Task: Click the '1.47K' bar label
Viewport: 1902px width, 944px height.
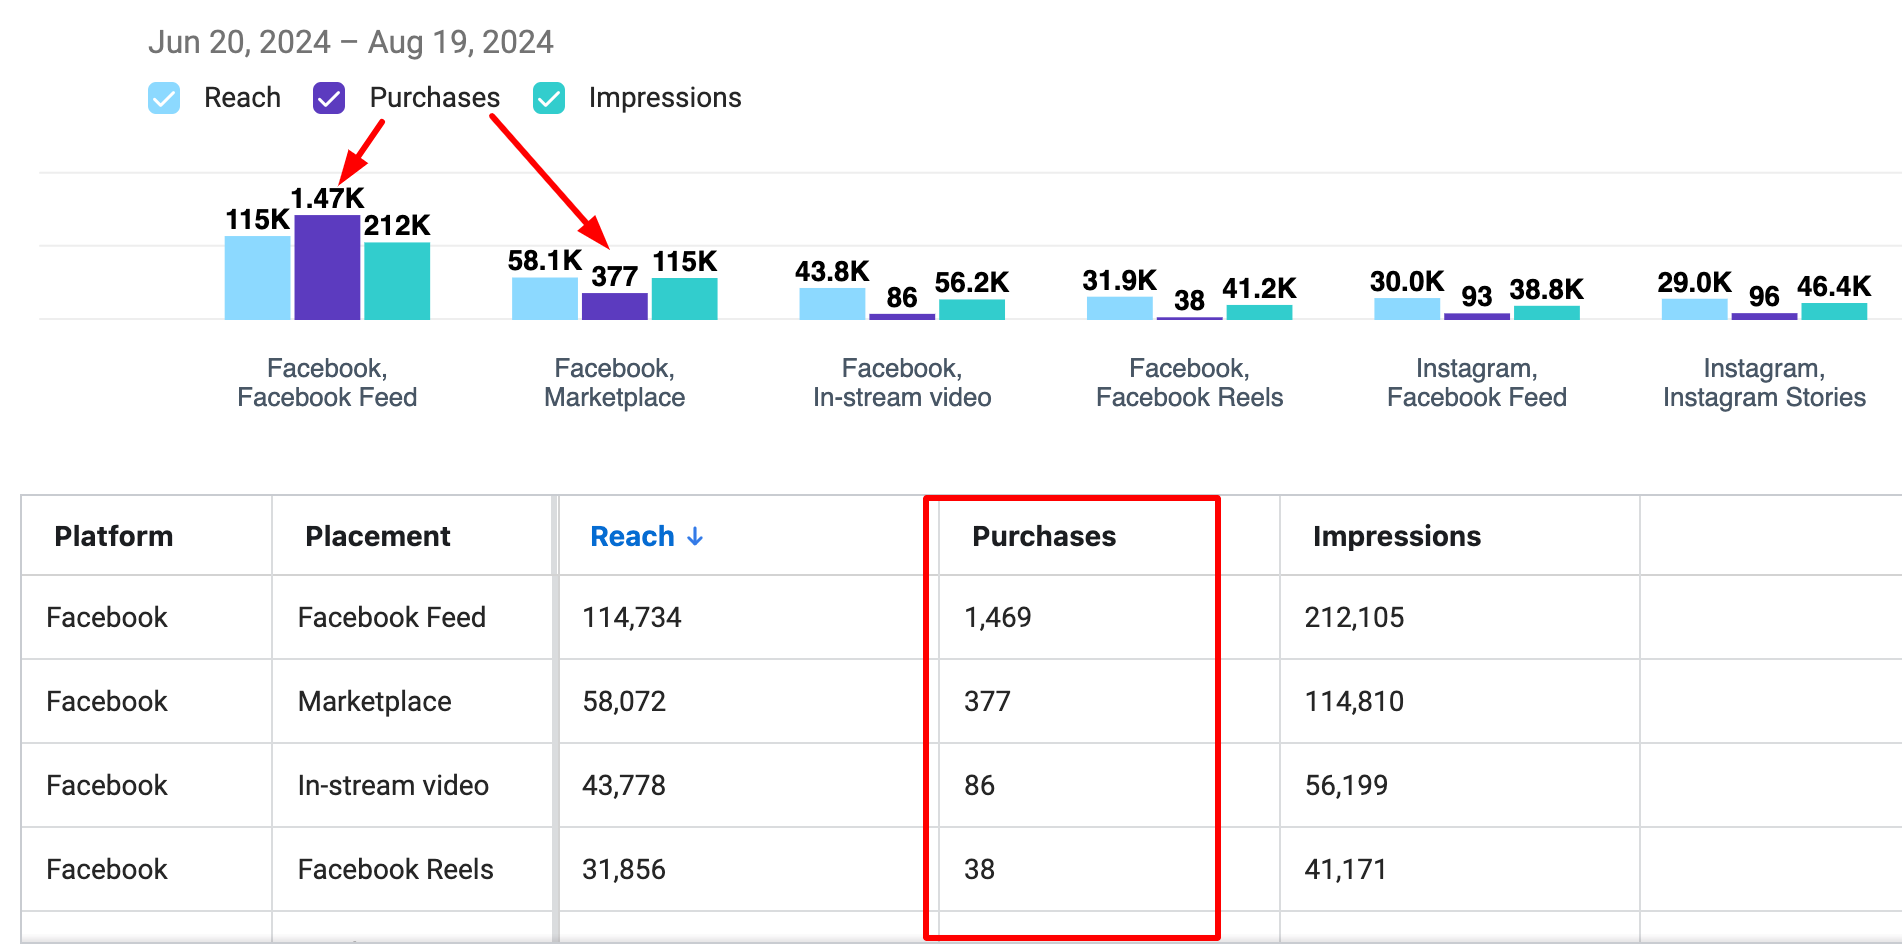Action: click(327, 198)
